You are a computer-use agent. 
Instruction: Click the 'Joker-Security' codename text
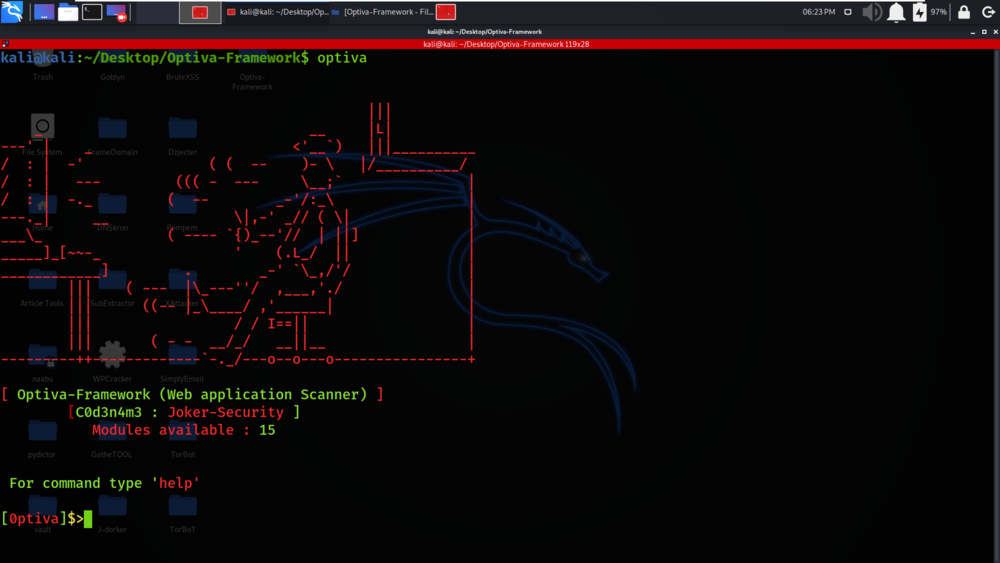coord(225,413)
